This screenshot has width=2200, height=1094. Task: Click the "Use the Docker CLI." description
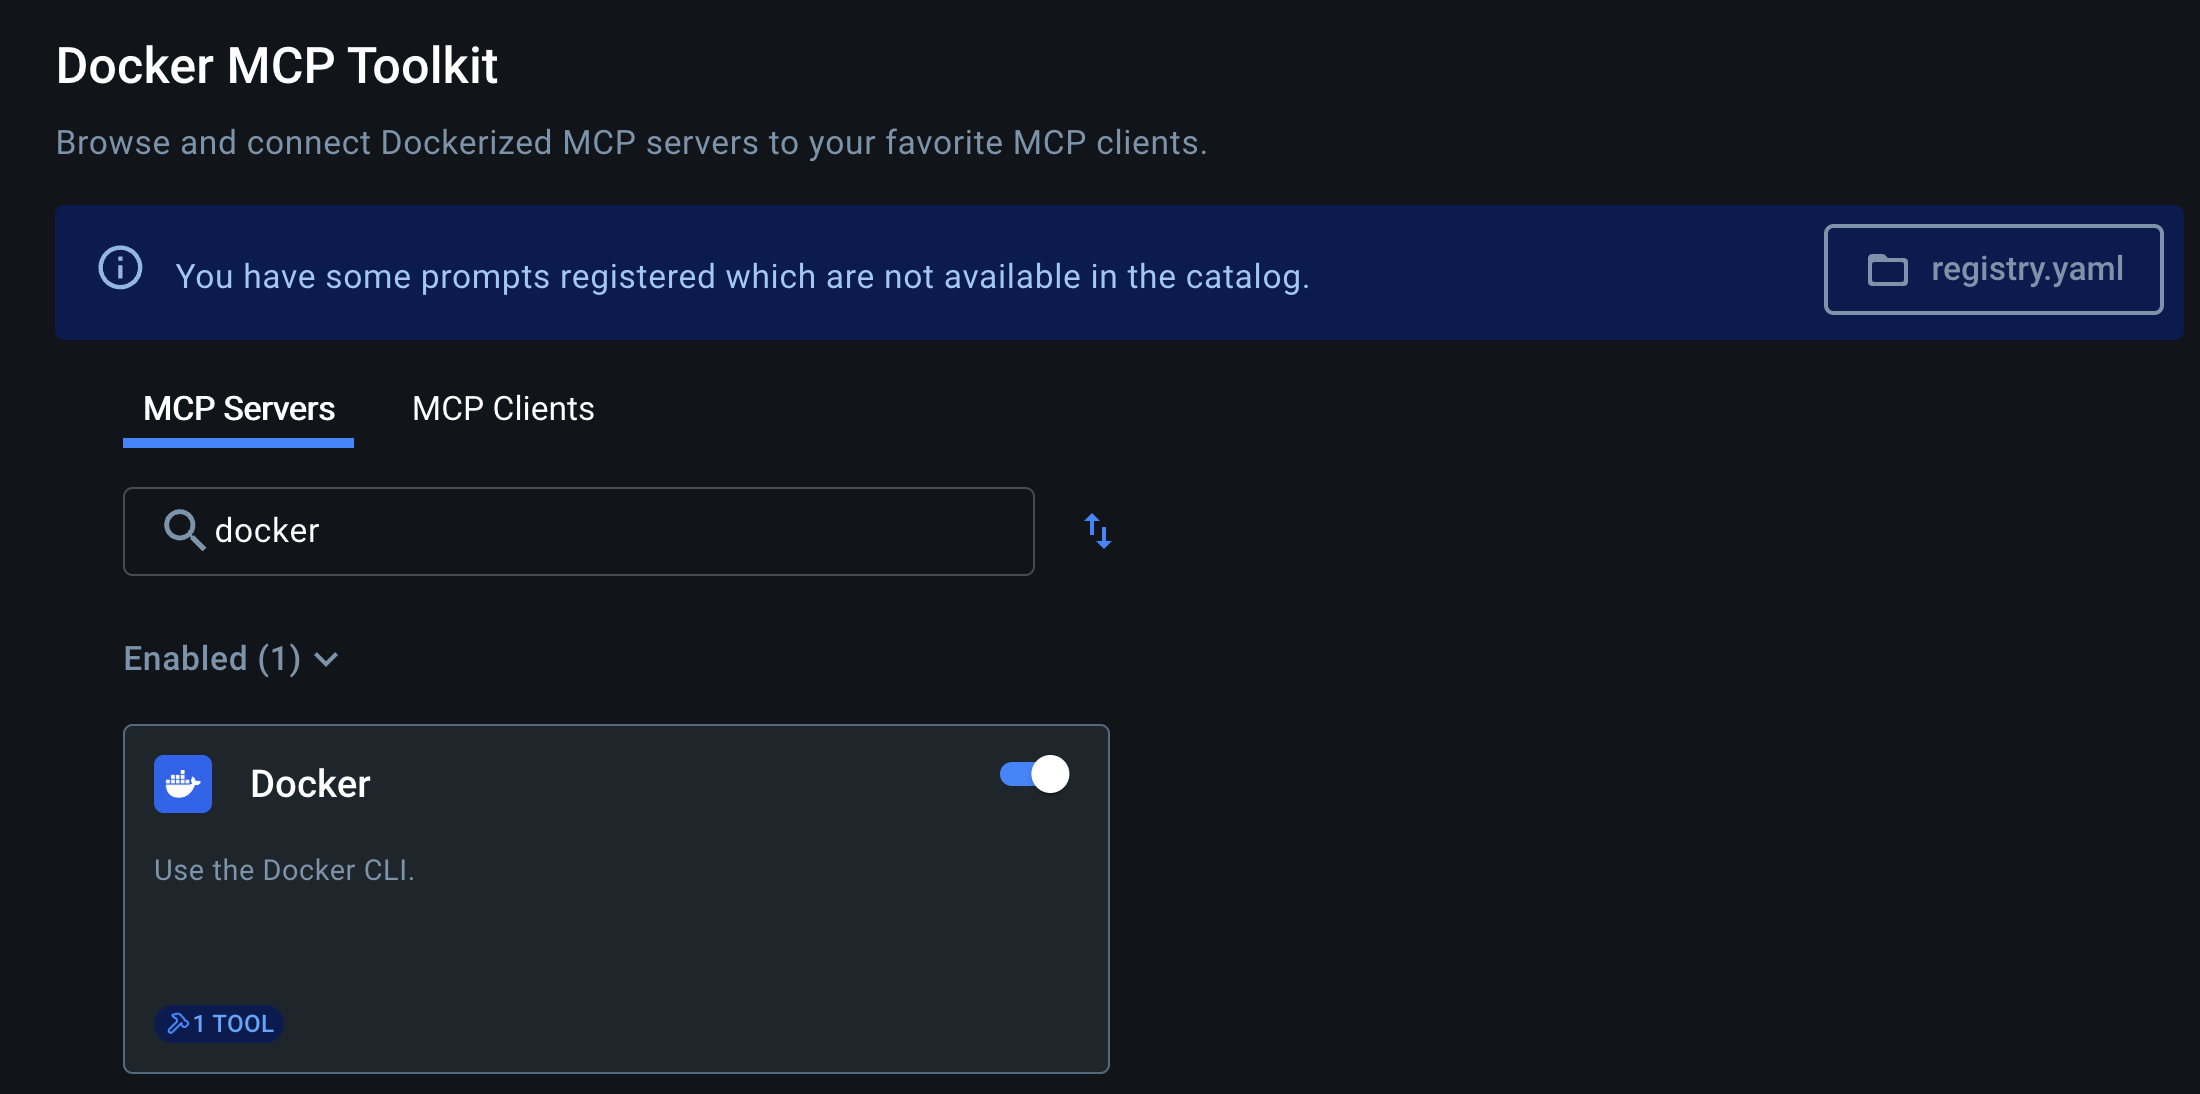(x=284, y=870)
